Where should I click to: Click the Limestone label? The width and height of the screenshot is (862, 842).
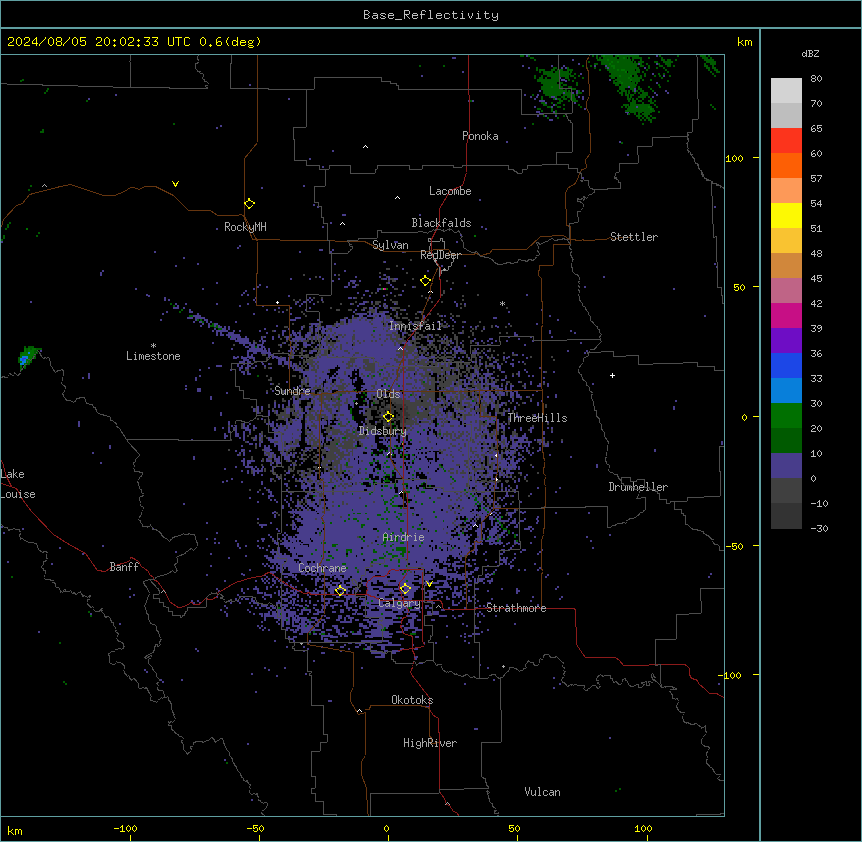pos(153,356)
